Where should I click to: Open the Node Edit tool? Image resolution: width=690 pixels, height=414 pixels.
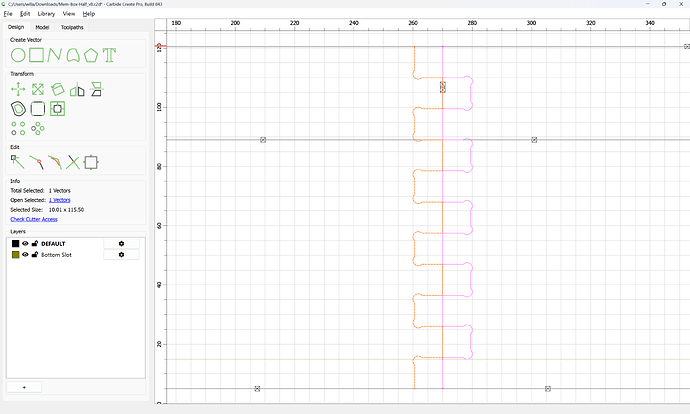pos(18,162)
